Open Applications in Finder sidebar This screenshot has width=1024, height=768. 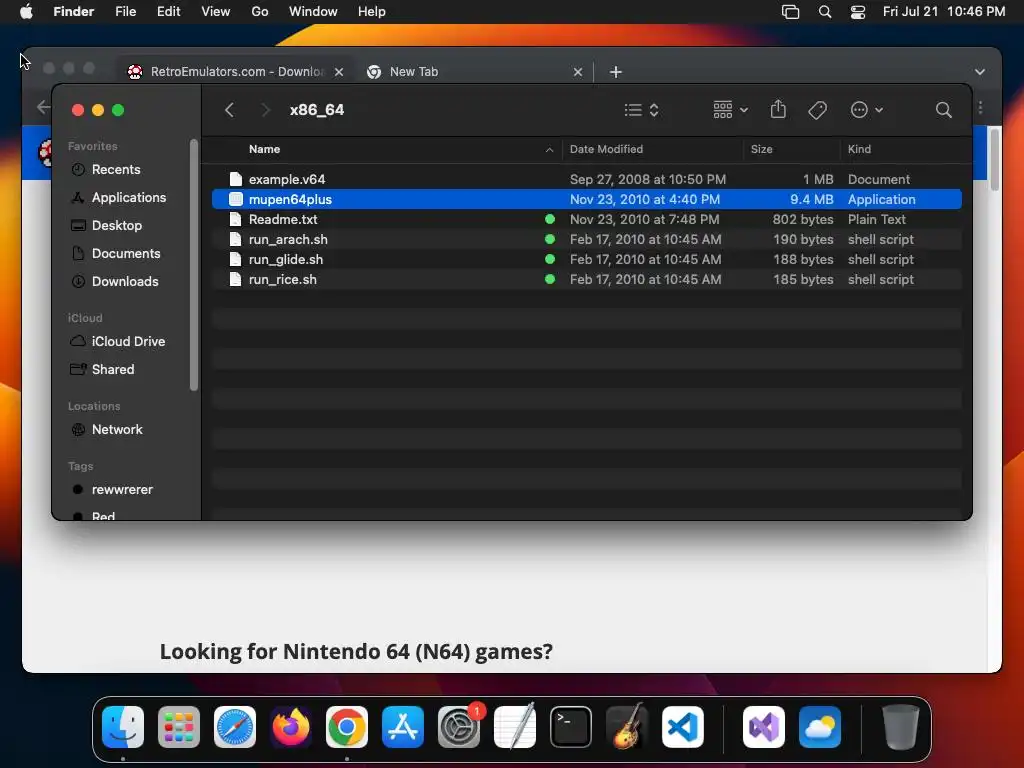(x=129, y=197)
